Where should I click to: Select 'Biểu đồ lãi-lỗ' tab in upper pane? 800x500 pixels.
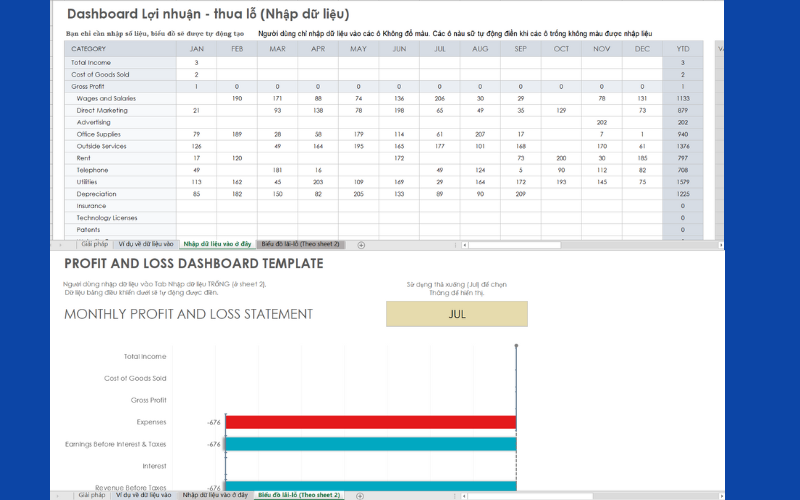300,244
